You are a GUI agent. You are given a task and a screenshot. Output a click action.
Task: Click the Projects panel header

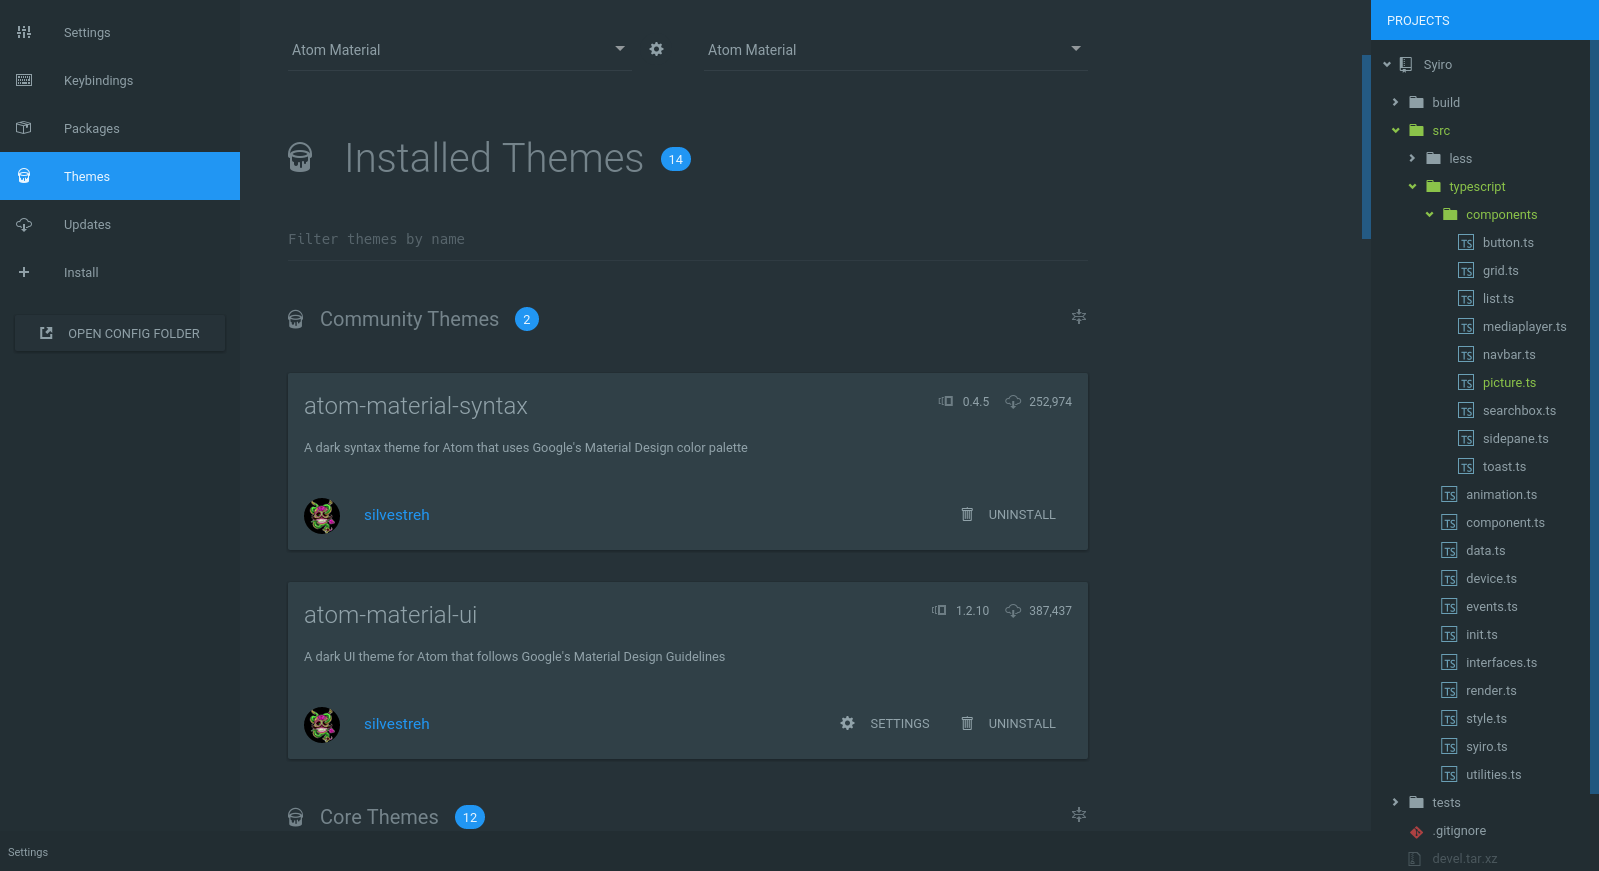tap(1485, 20)
